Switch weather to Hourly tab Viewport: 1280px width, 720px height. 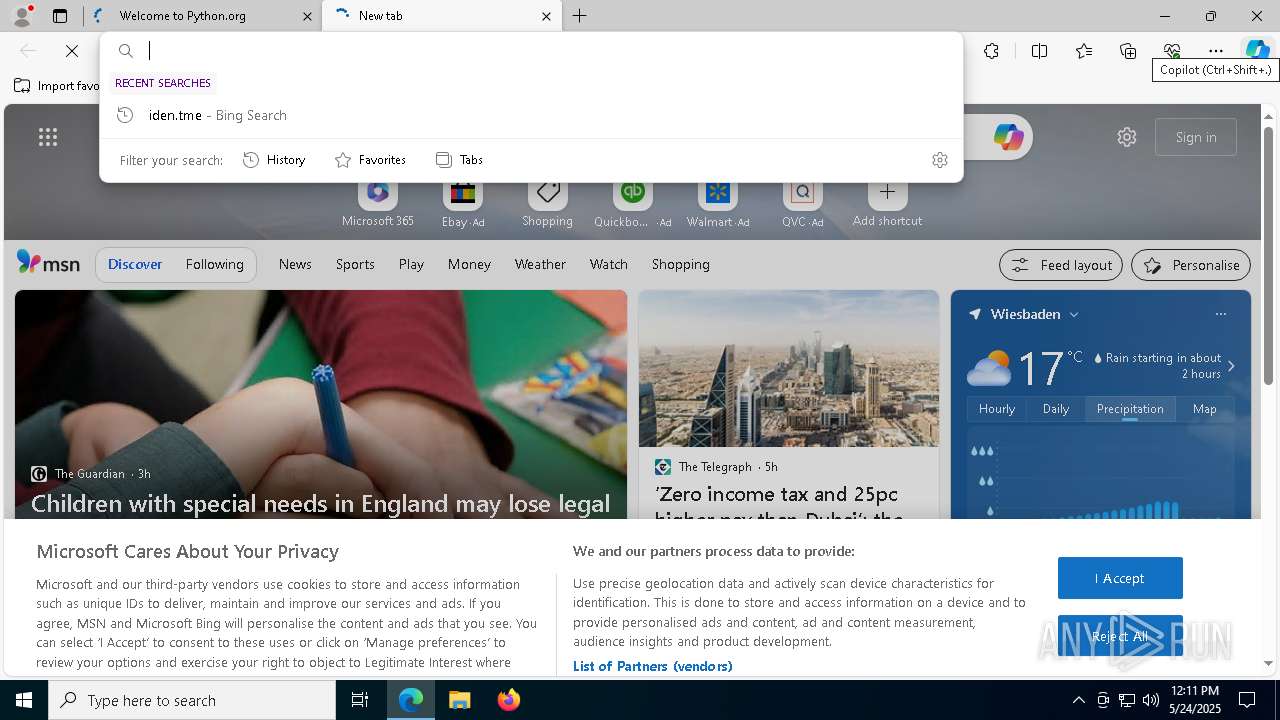(997, 409)
